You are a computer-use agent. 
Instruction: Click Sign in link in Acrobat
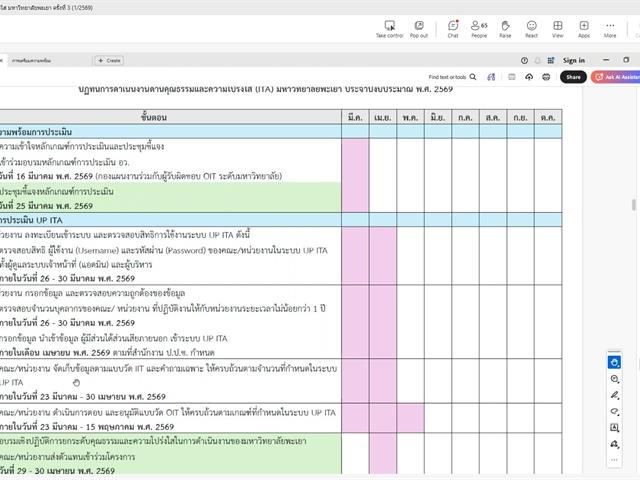(574, 60)
